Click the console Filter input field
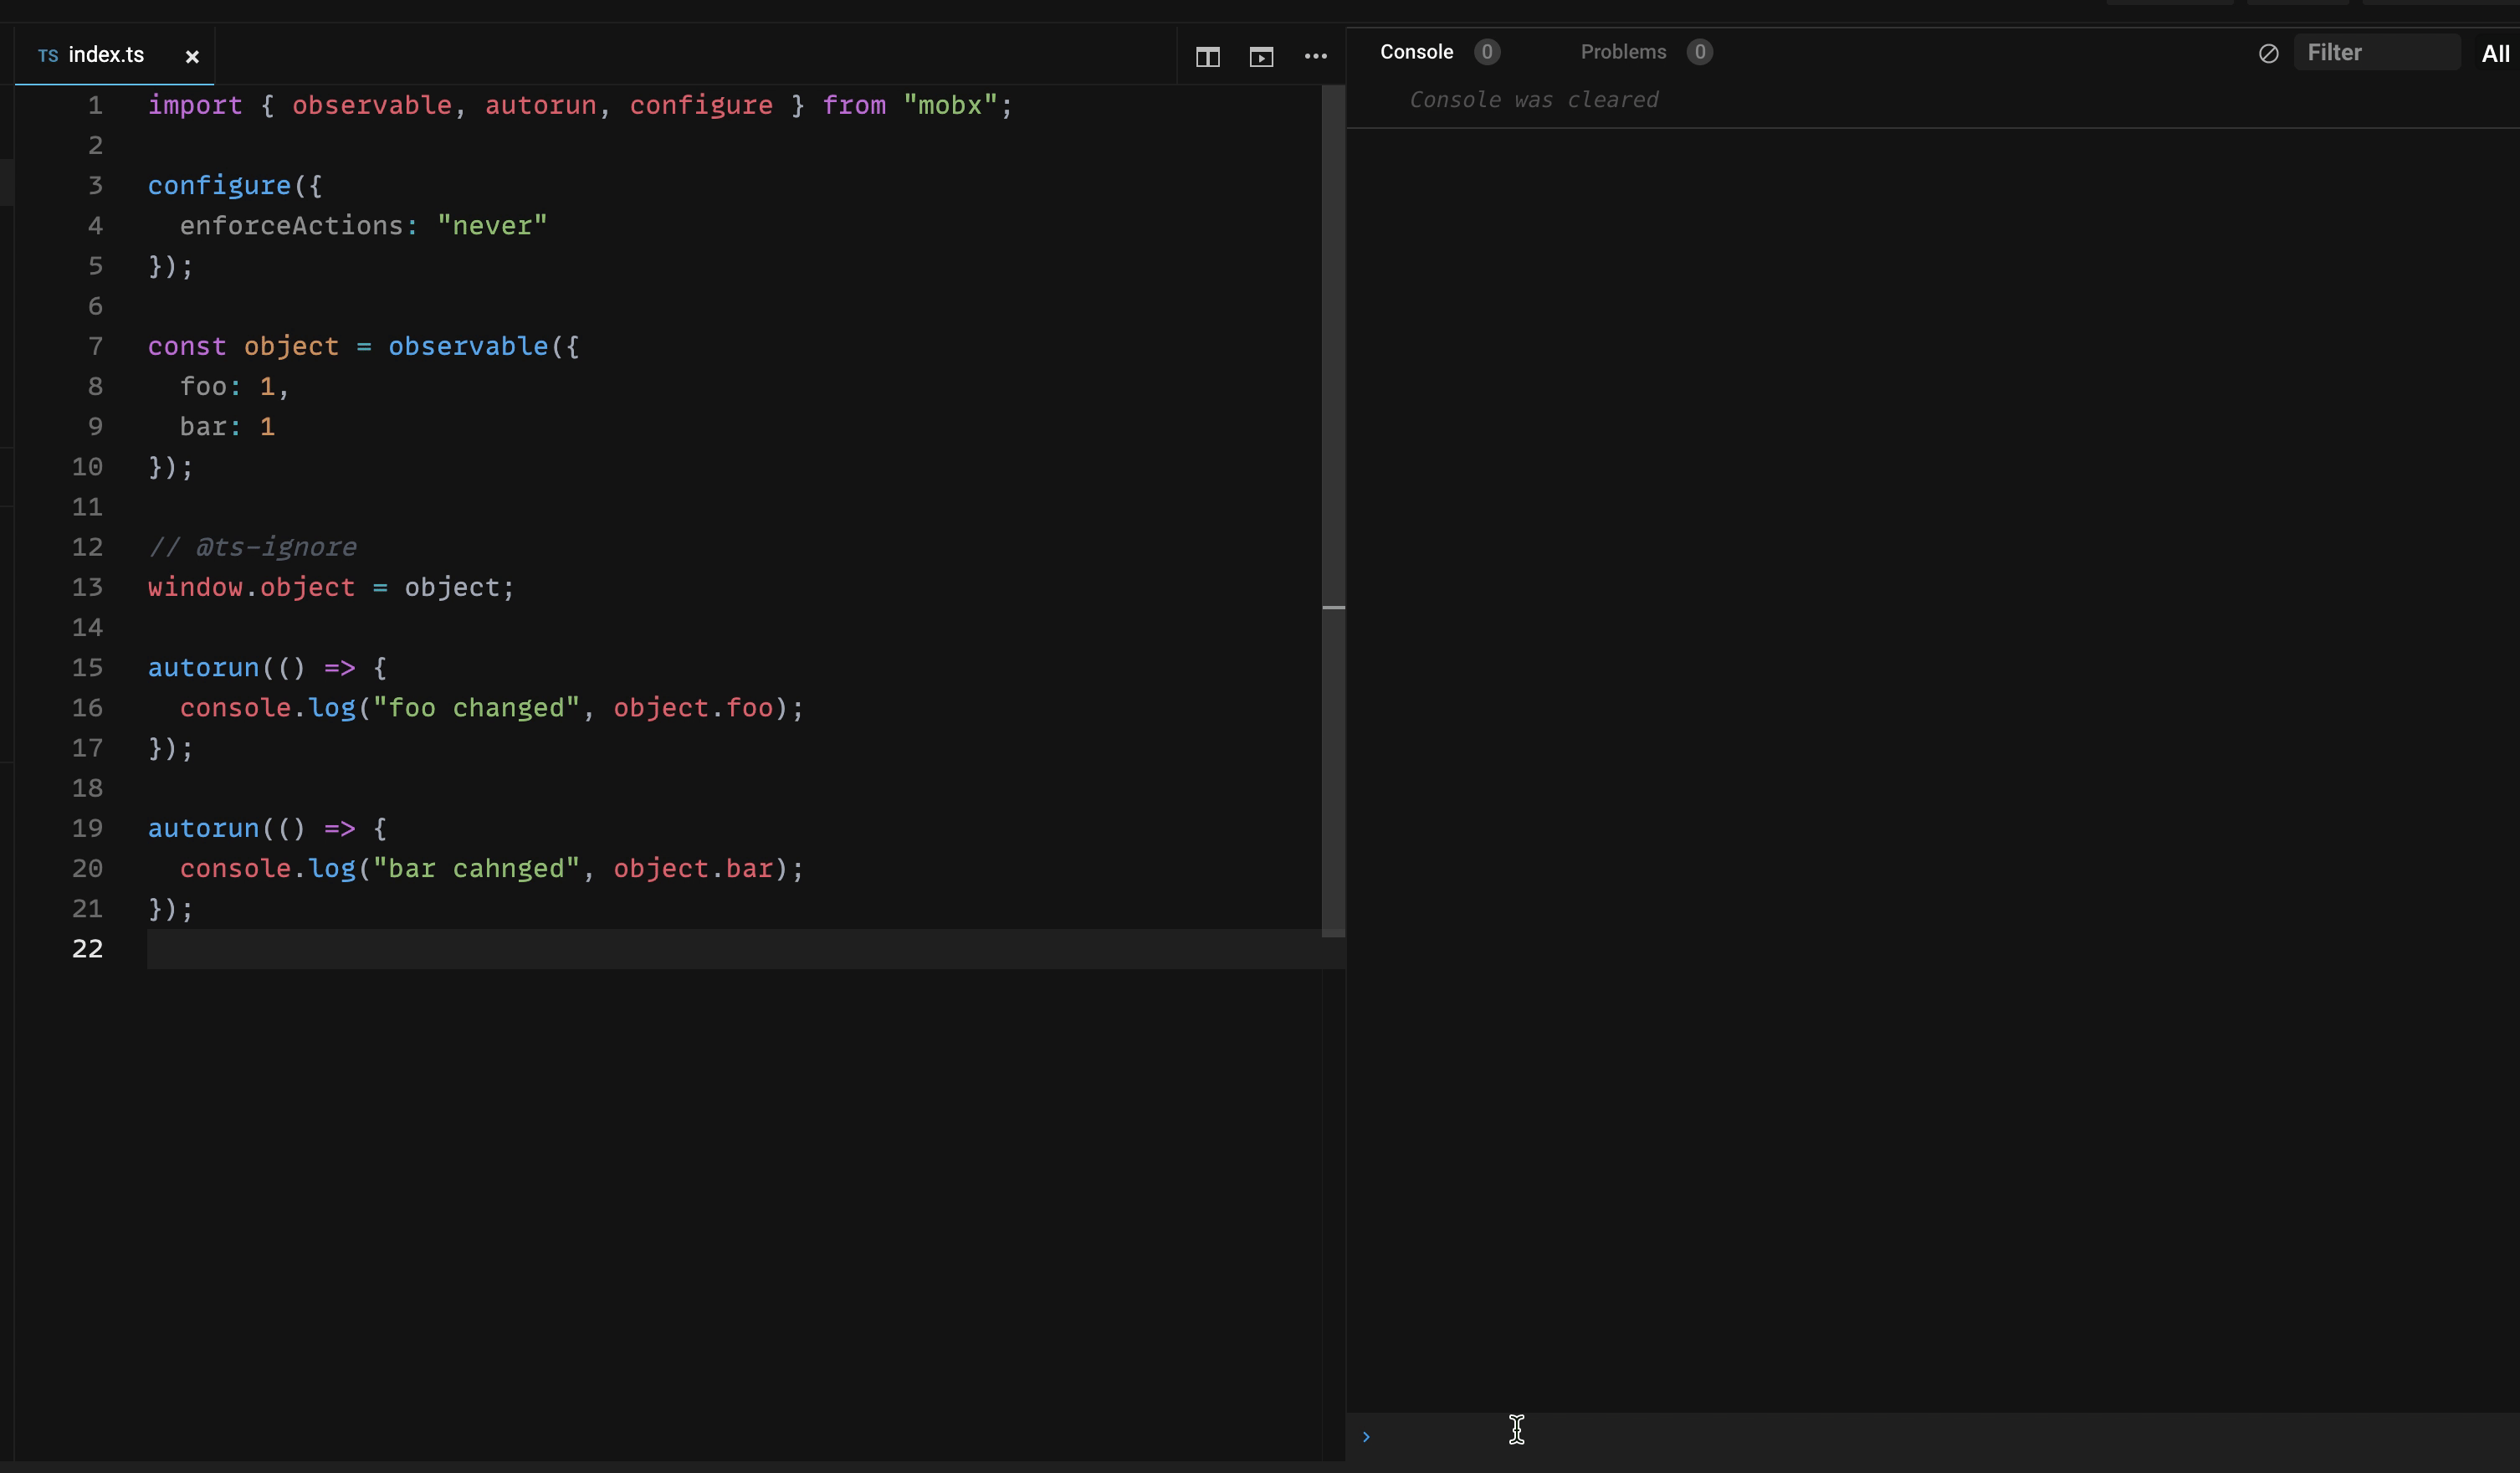This screenshot has width=2520, height=1473. coord(2375,53)
